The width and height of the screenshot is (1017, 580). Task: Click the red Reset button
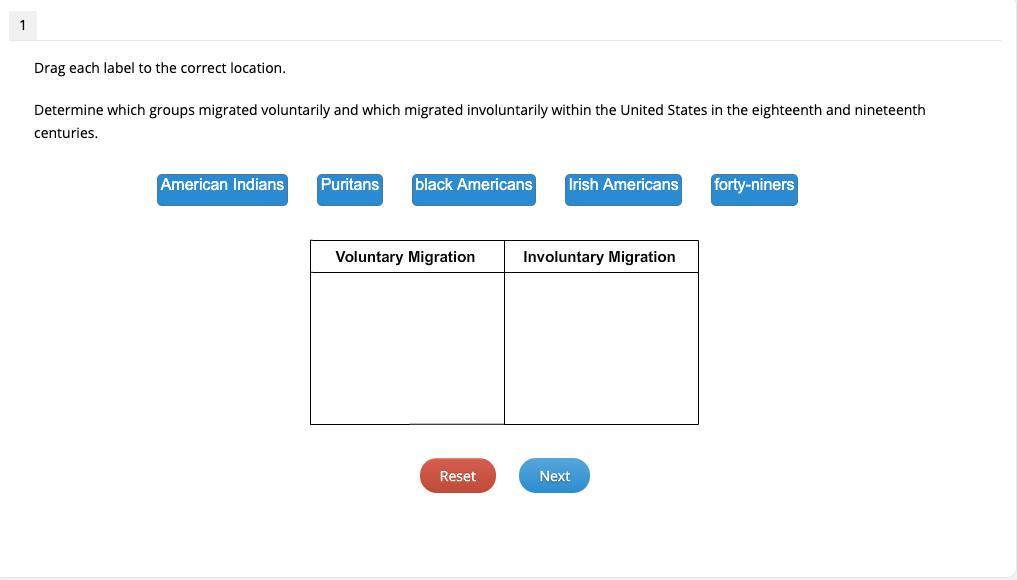pyautogui.click(x=458, y=476)
